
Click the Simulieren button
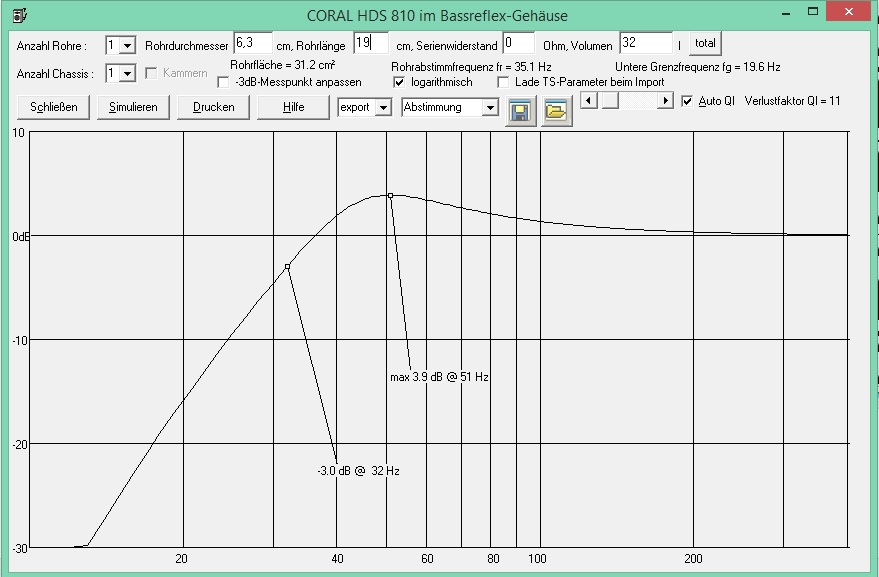pos(134,107)
